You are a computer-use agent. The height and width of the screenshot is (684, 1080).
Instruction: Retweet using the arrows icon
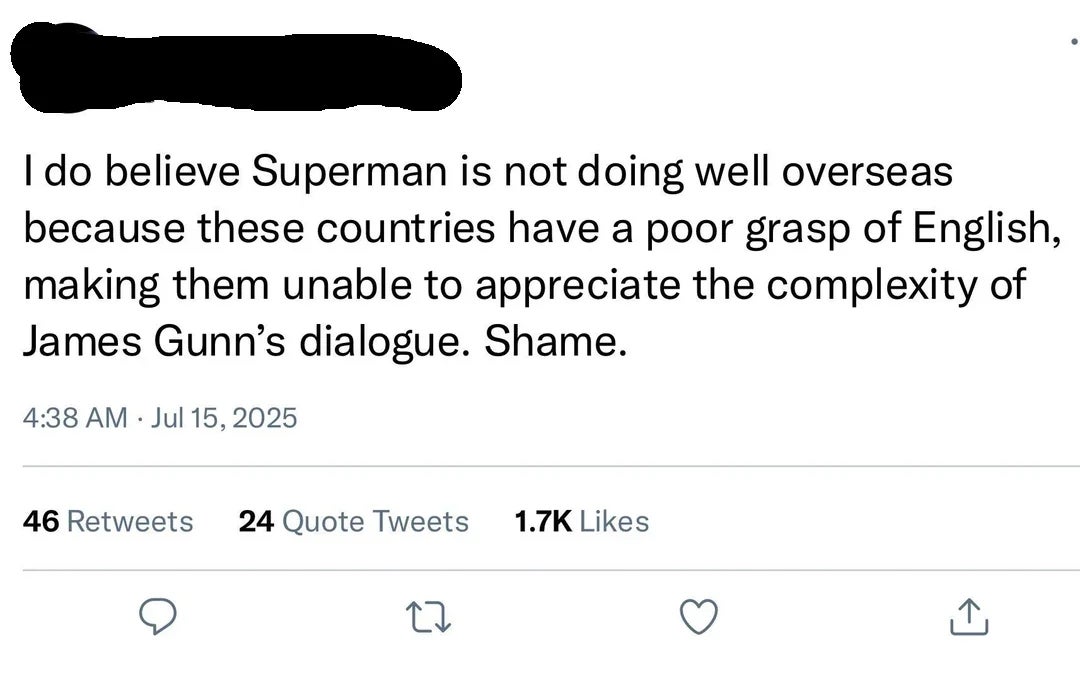point(428,616)
